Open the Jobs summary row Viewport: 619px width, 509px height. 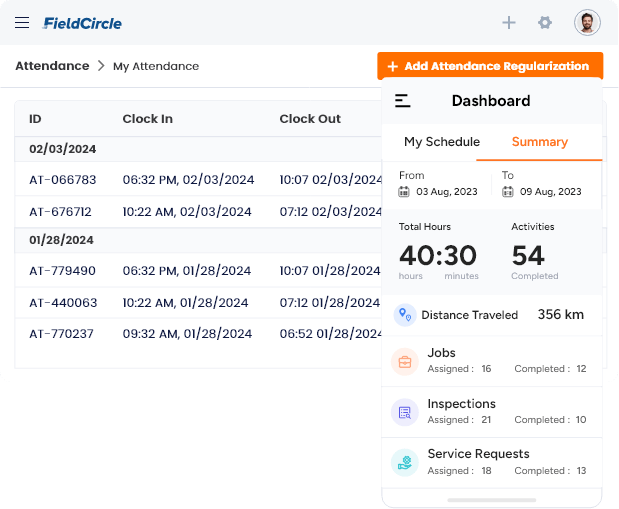491,361
